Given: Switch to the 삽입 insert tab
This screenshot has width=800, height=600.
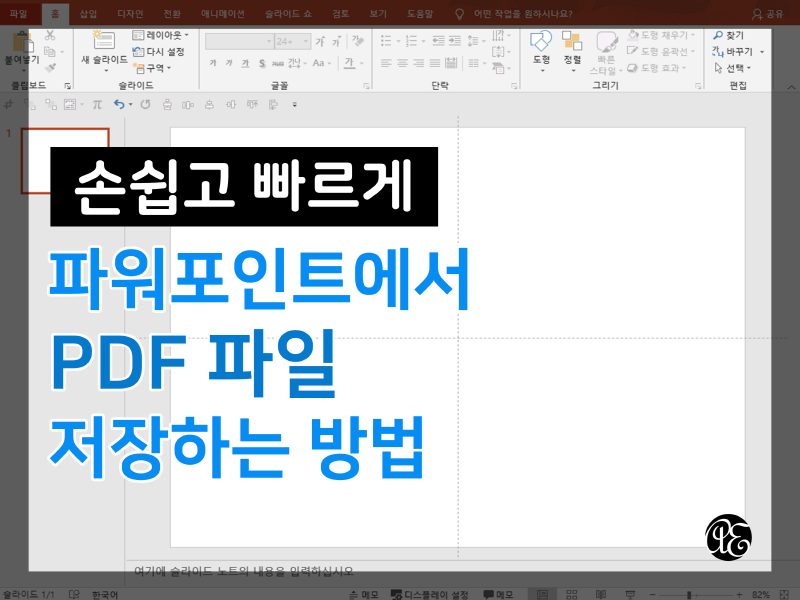Looking at the screenshot, I should (88, 13).
